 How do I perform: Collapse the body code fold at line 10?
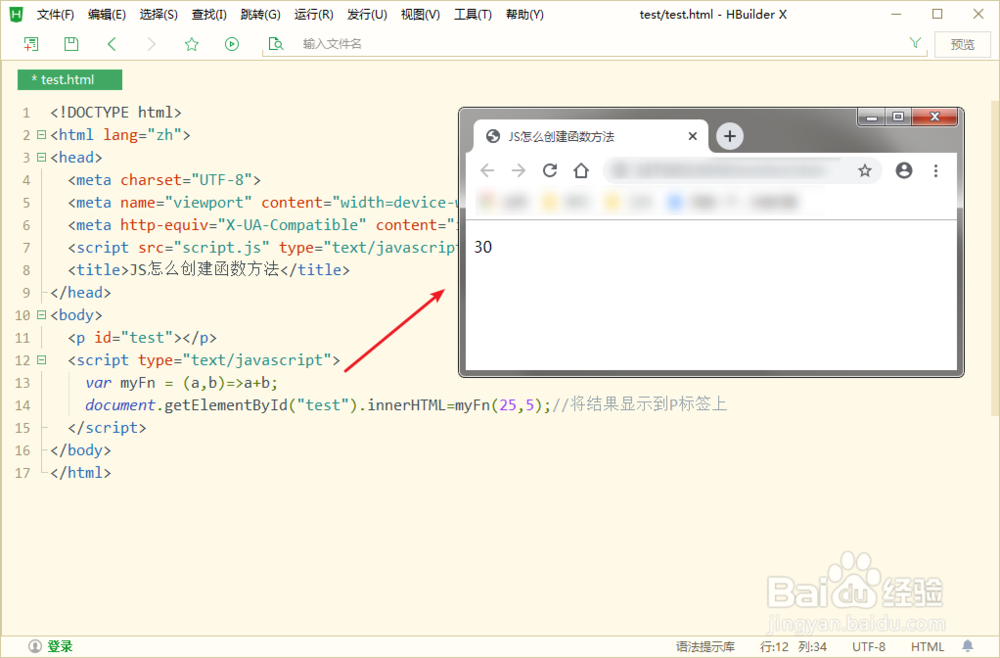[41, 314]
